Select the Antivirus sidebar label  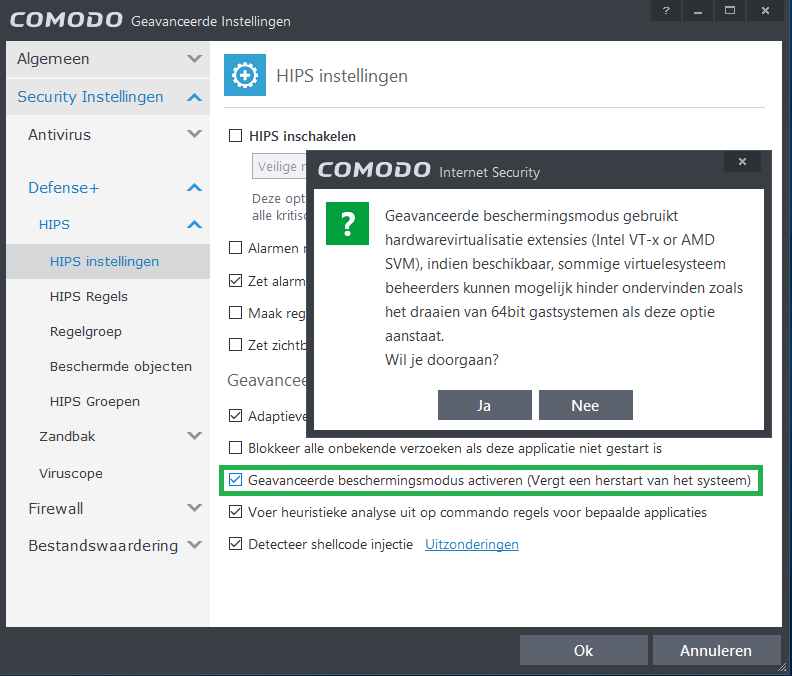[60, 135]
